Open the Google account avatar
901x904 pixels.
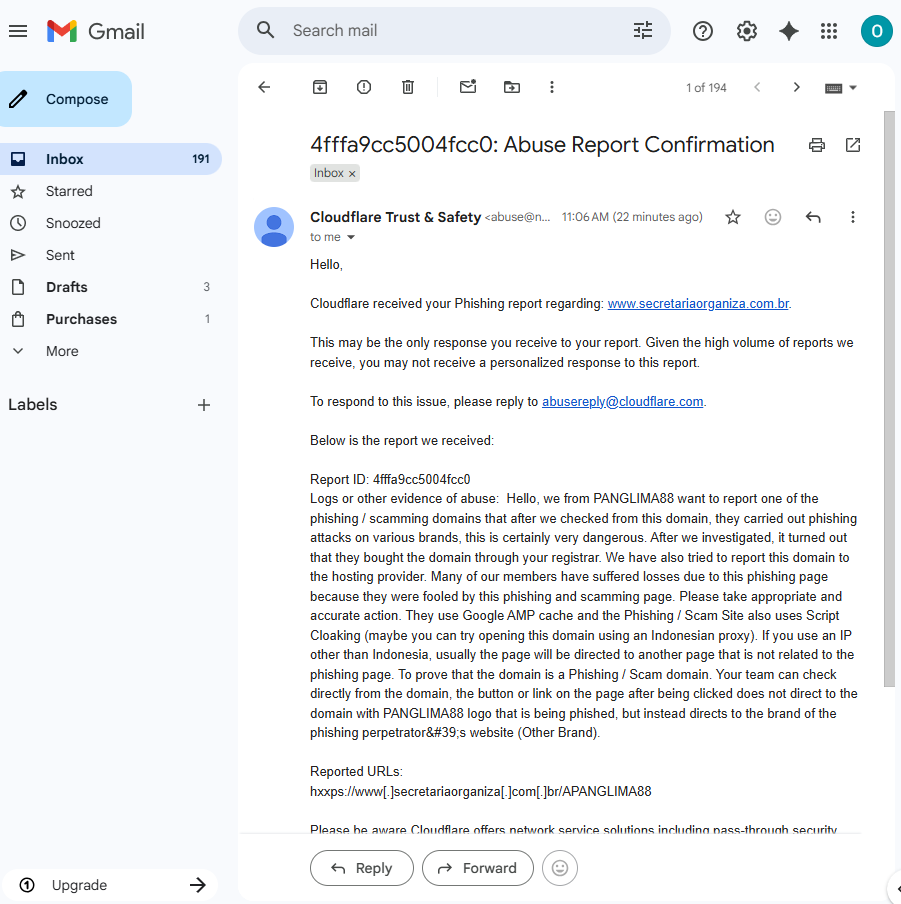click(x=877, y=31)
